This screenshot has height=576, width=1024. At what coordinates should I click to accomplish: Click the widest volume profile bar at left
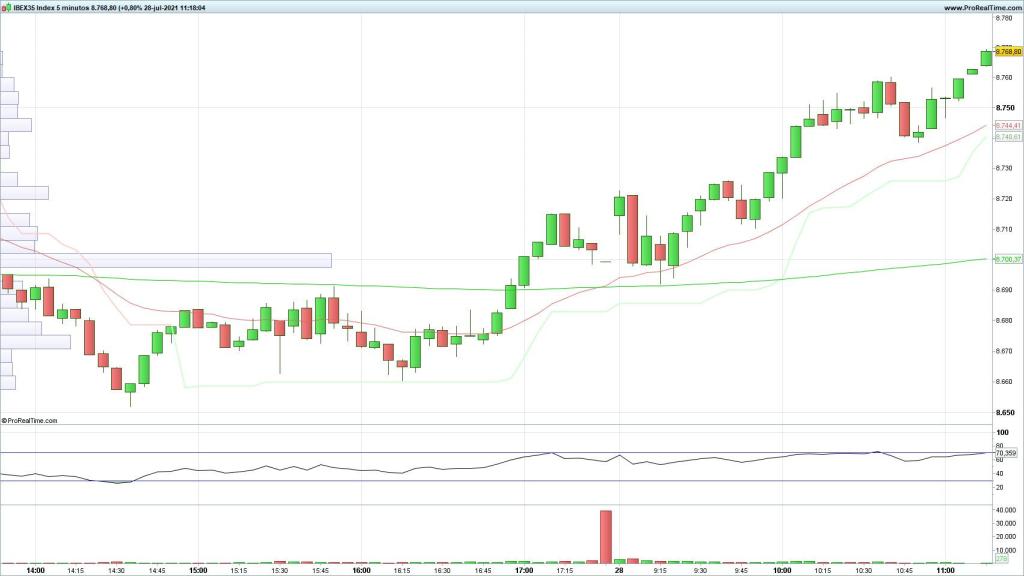coord(166,261)
